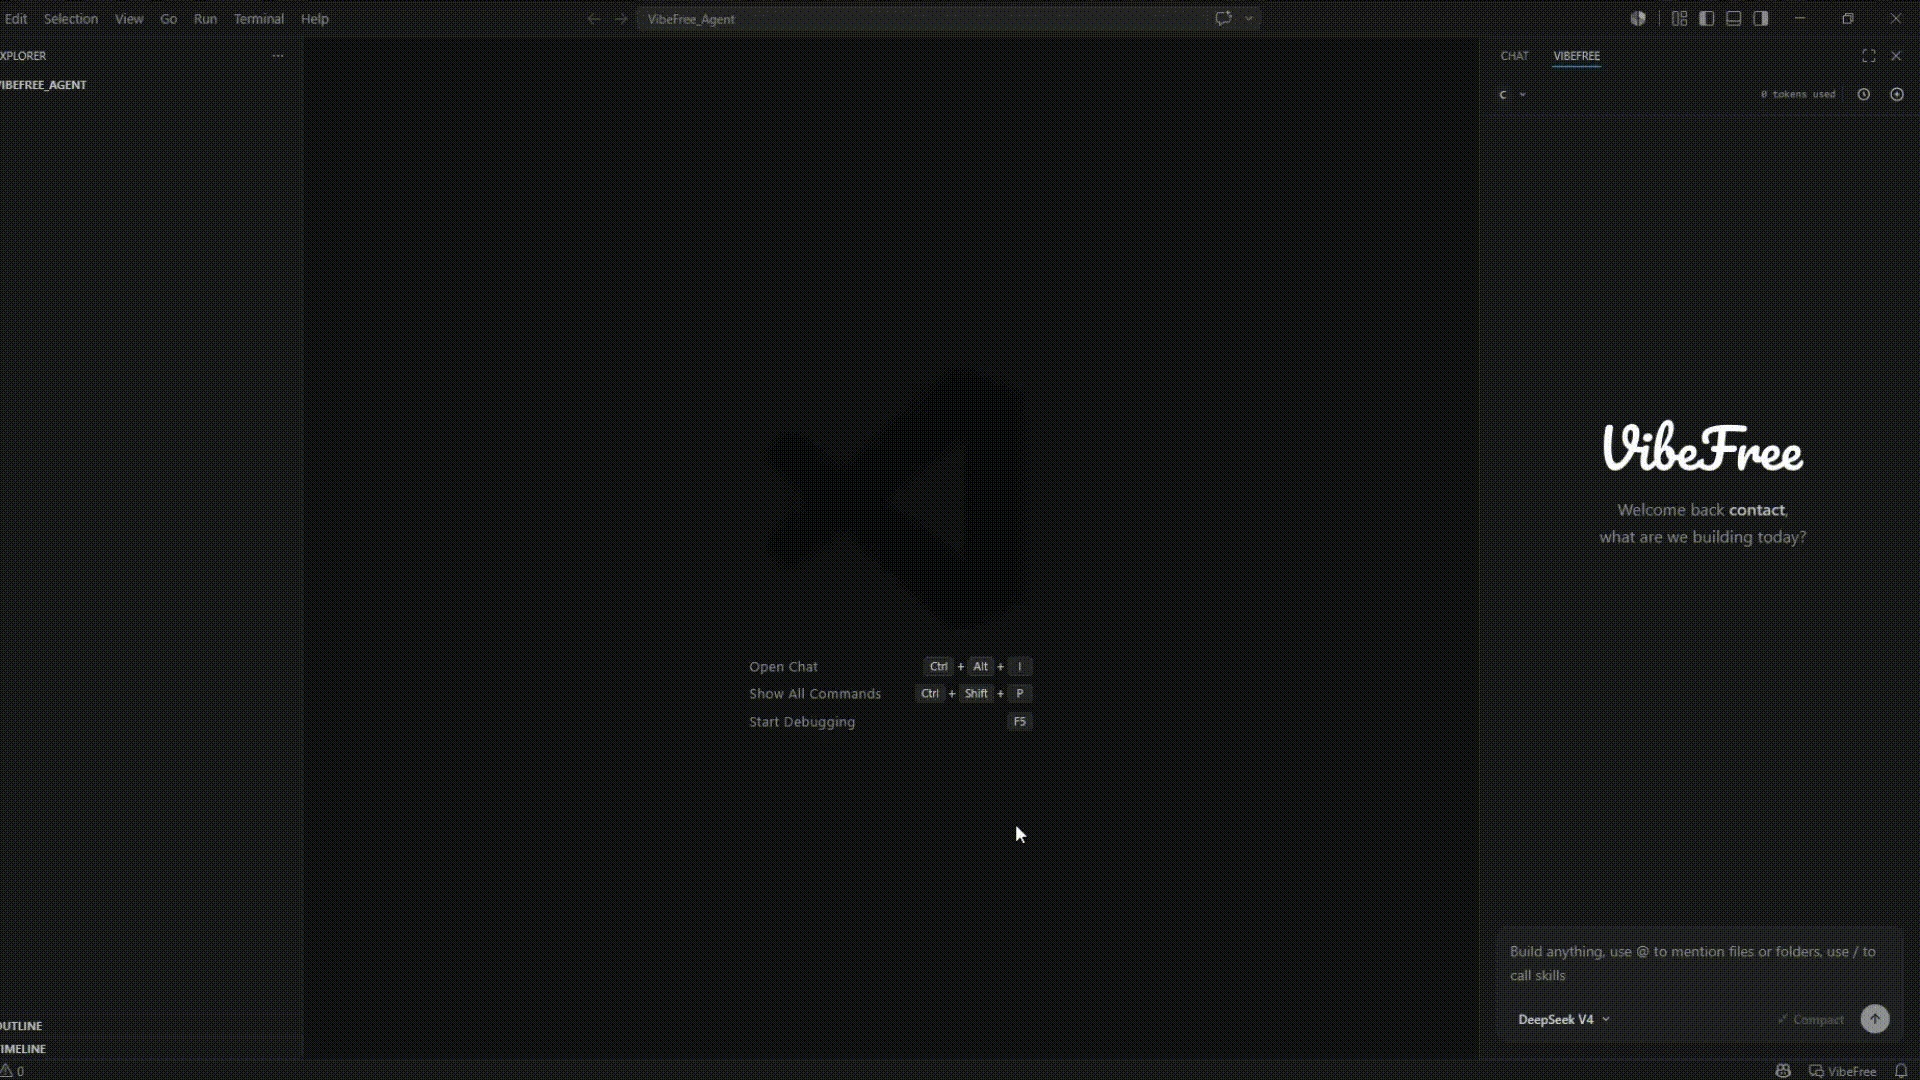Open the DeepSeek V4 model dropdown
This screenshot has width=1920, height=1080.
(x=1564, y=1019)
